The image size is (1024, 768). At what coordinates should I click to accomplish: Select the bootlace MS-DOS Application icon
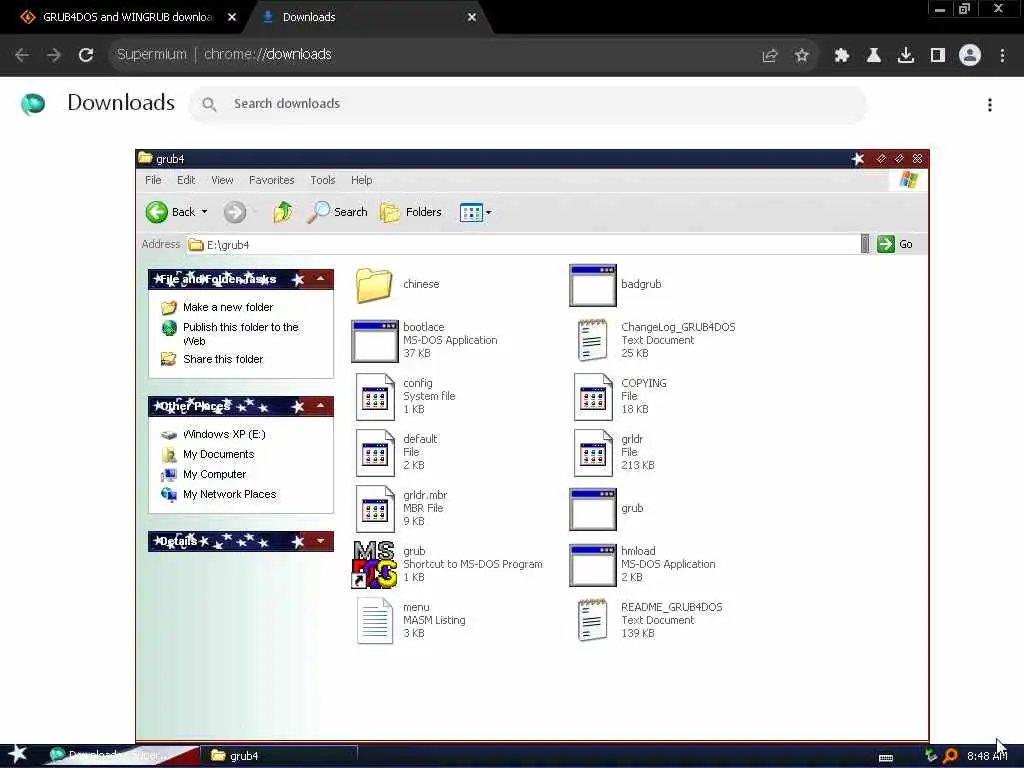(375, 341)
